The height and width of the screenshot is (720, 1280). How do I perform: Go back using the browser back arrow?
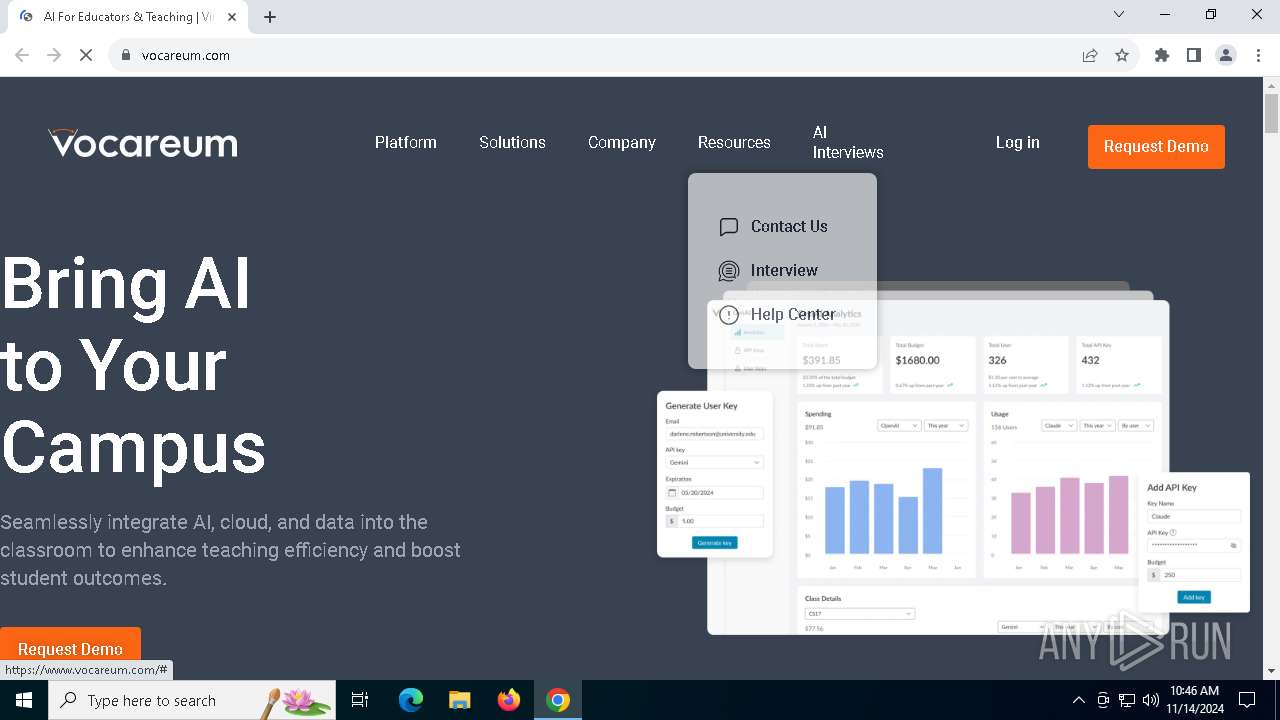(22, 55)
